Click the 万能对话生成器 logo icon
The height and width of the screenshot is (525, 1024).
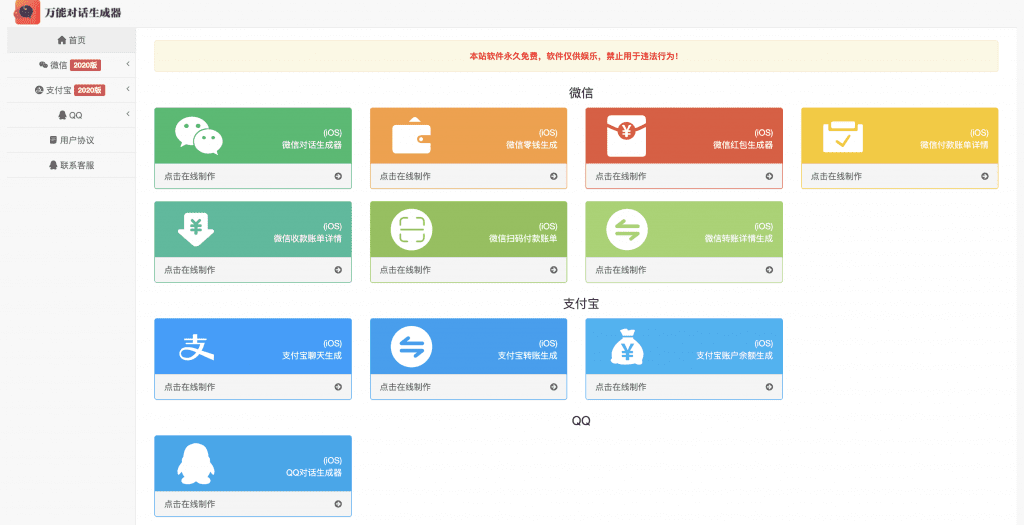pos(27,12)
